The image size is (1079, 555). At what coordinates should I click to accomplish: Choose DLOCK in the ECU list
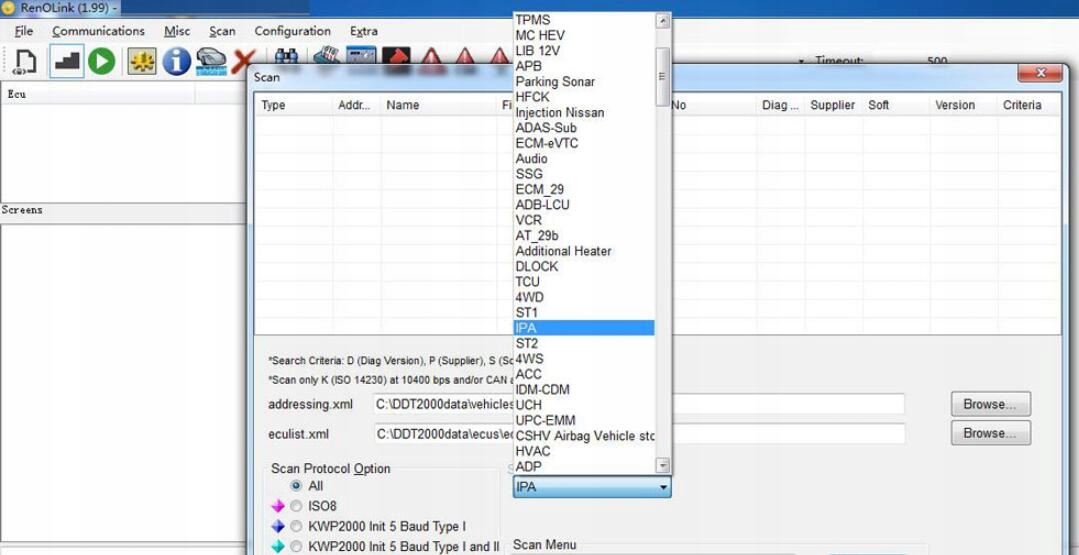[584, 266]
